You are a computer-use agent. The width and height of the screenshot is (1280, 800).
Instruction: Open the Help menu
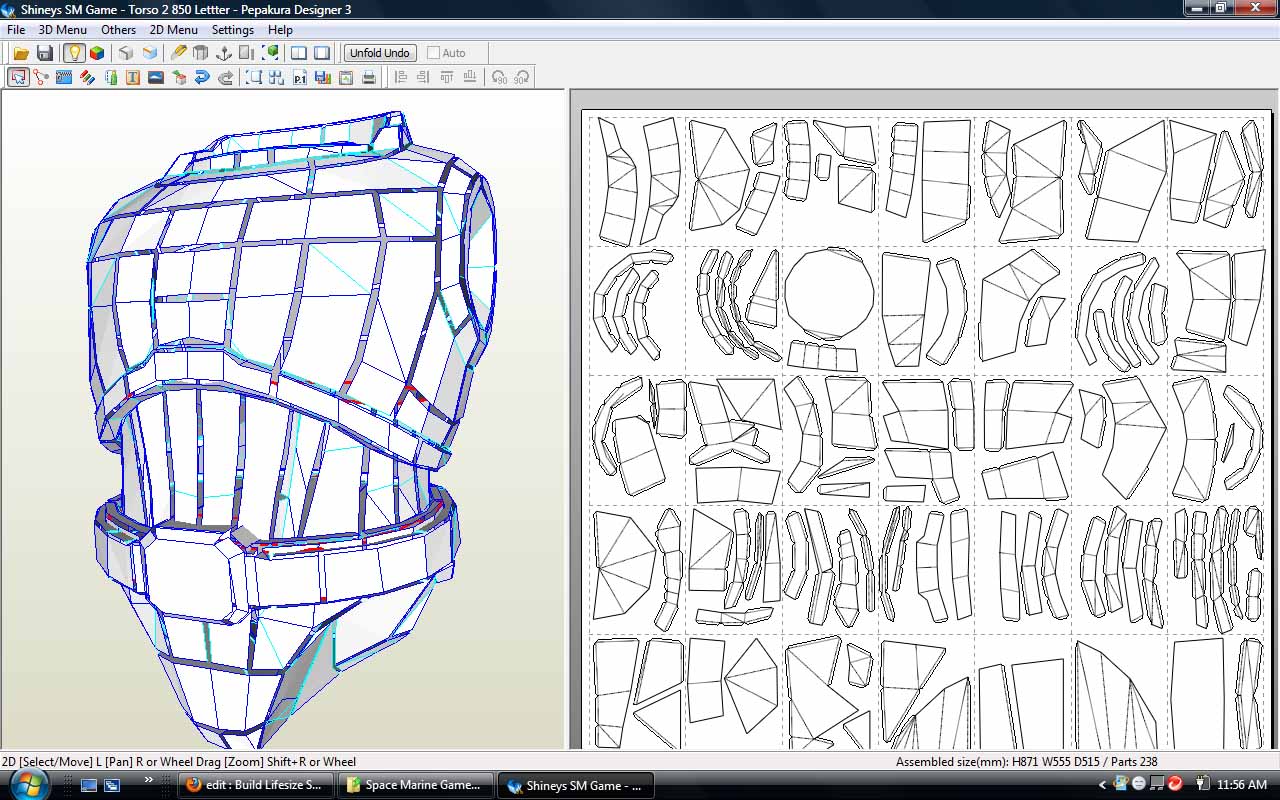[x=280, y=29]
